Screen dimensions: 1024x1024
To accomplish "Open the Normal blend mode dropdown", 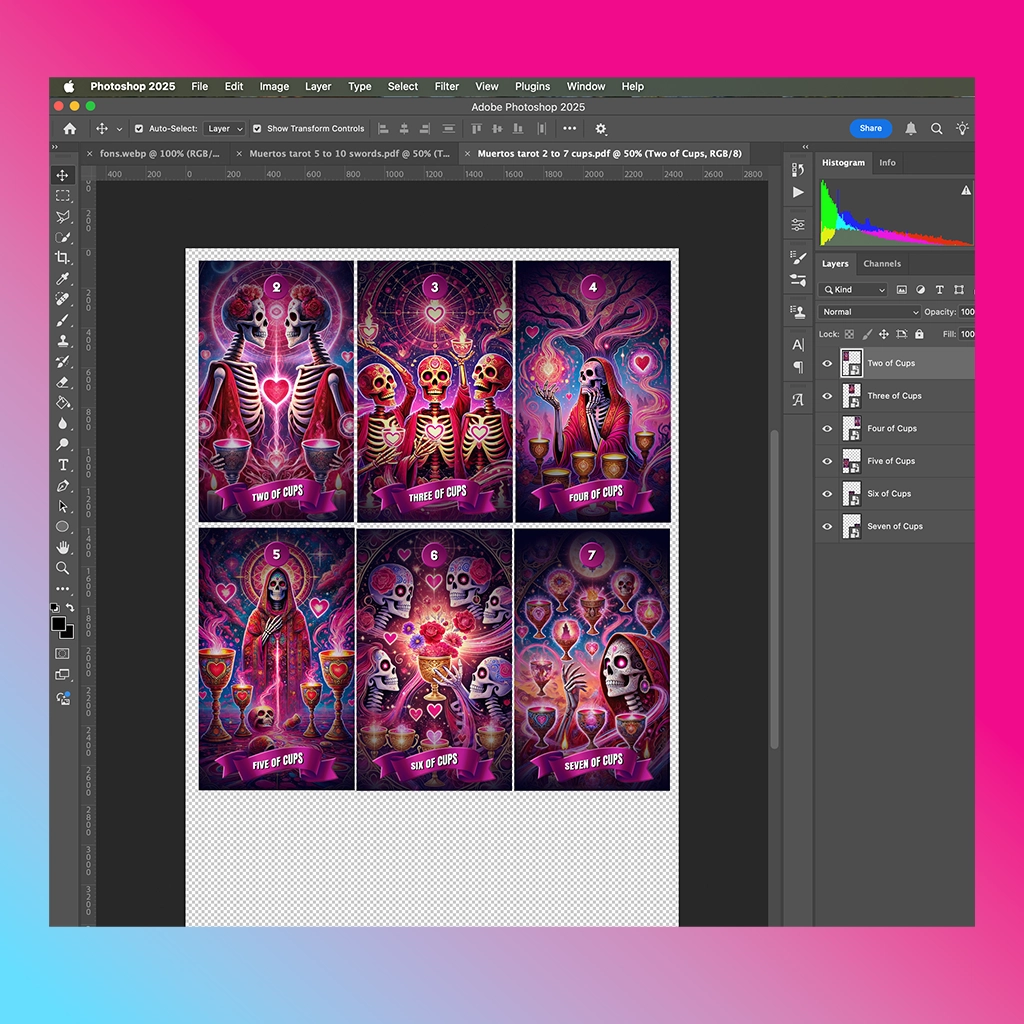I will (x=869, y=312).
